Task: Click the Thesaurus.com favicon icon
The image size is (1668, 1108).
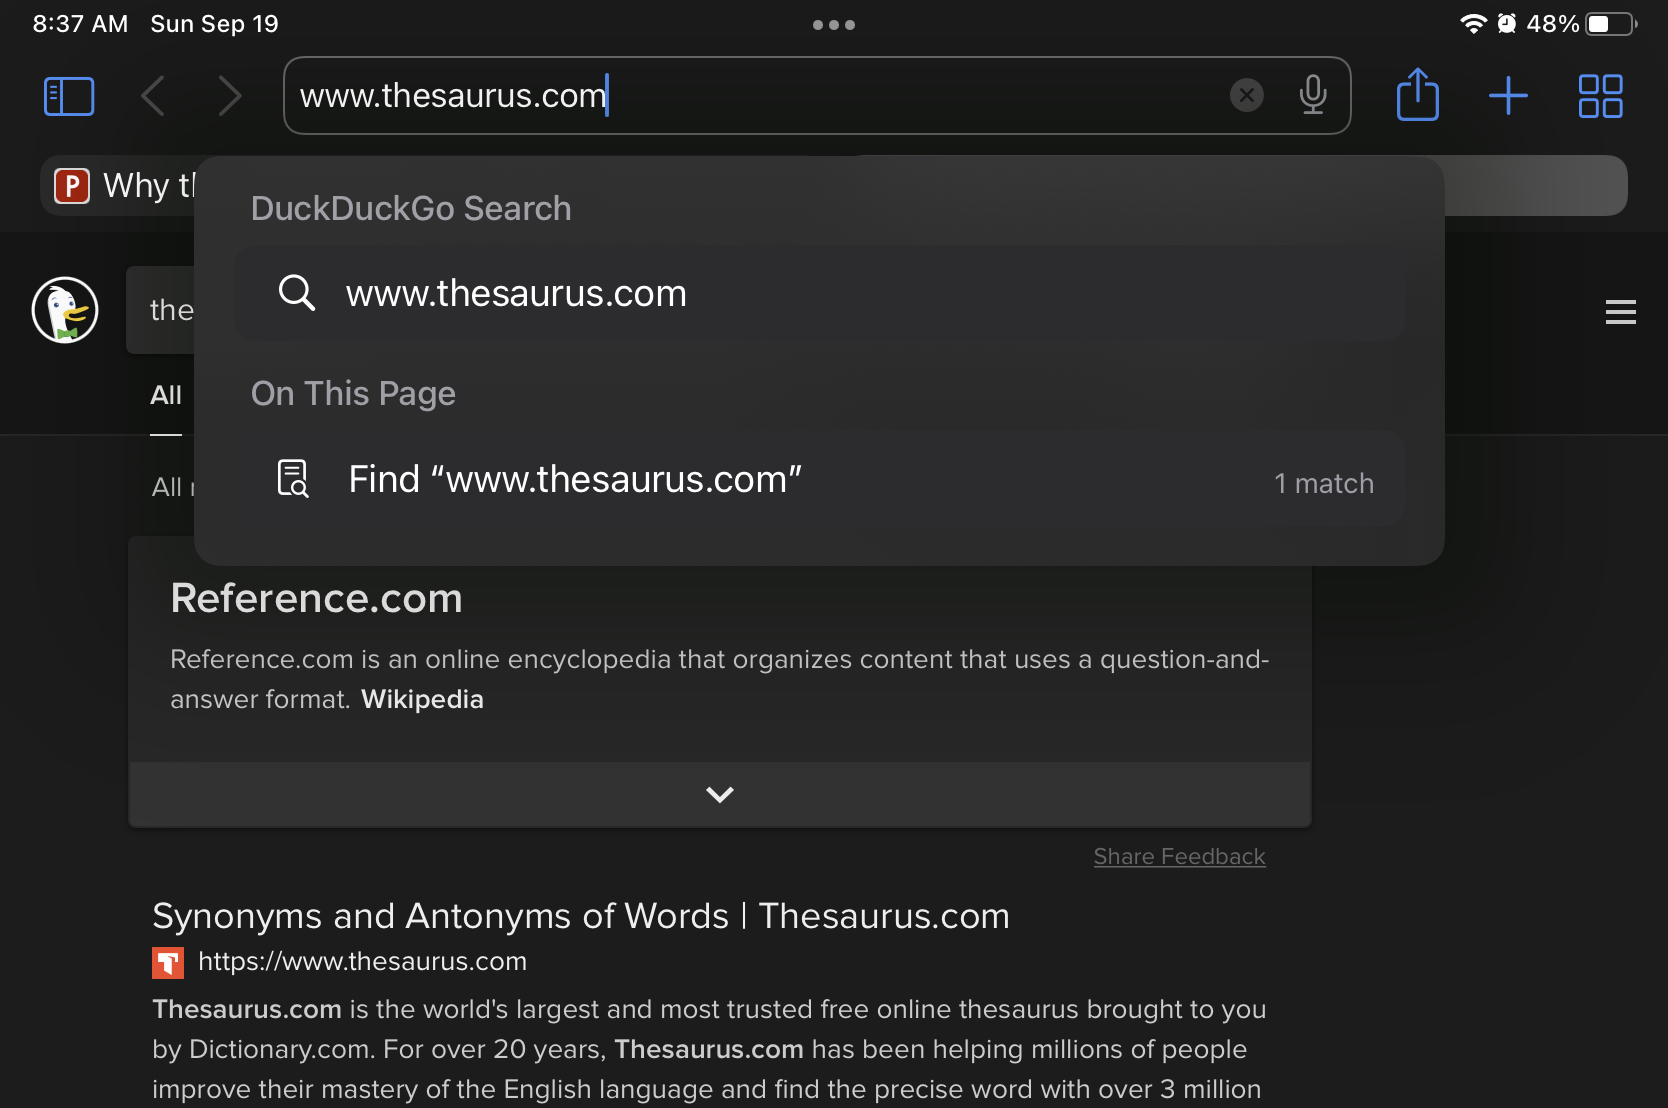Action: (168, 963)
